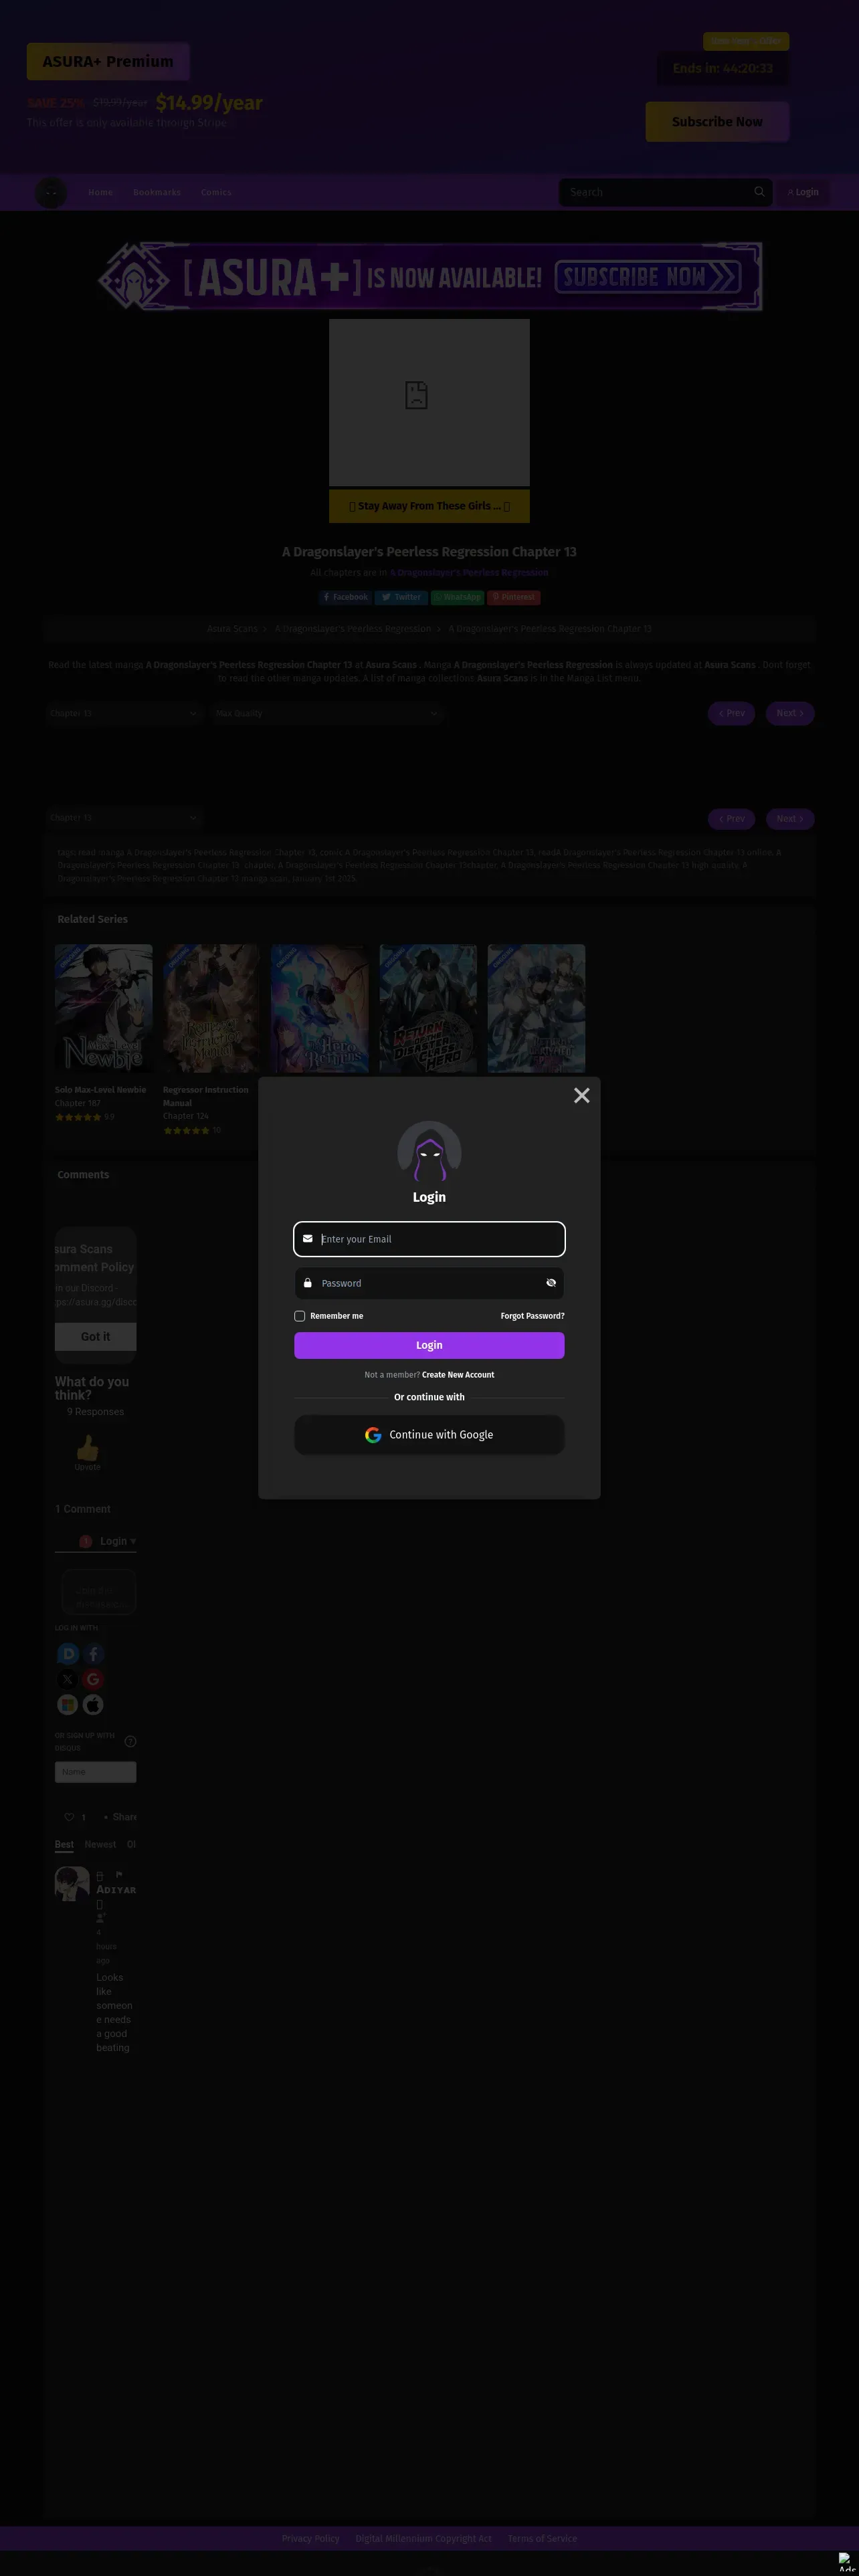The height and width of the screenshot is (2576, 859).
Task: Log in with X icon
Action: 68,1679
